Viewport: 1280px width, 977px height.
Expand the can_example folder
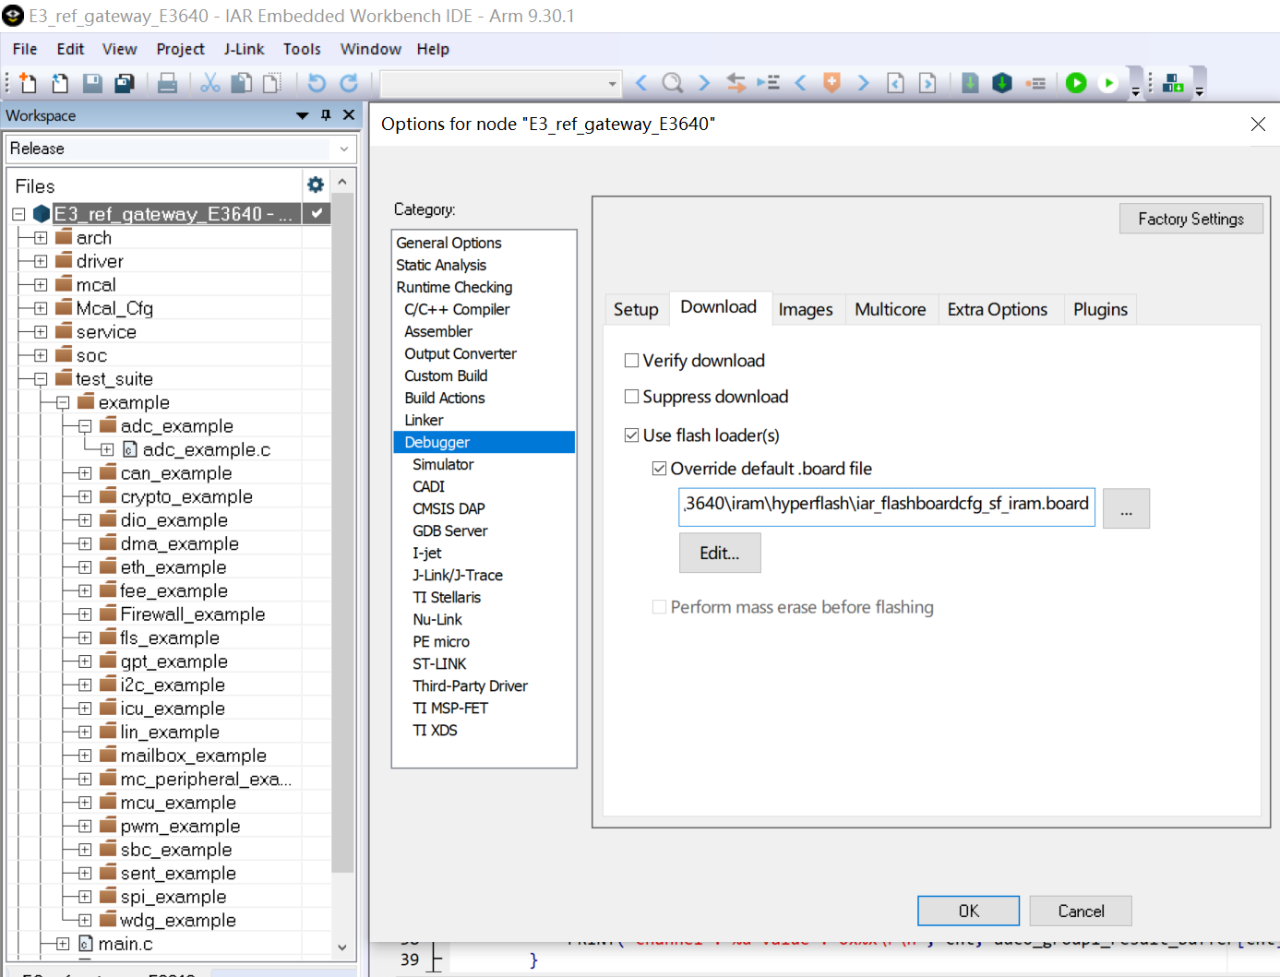pyautogui.click(x=85, y=473)
